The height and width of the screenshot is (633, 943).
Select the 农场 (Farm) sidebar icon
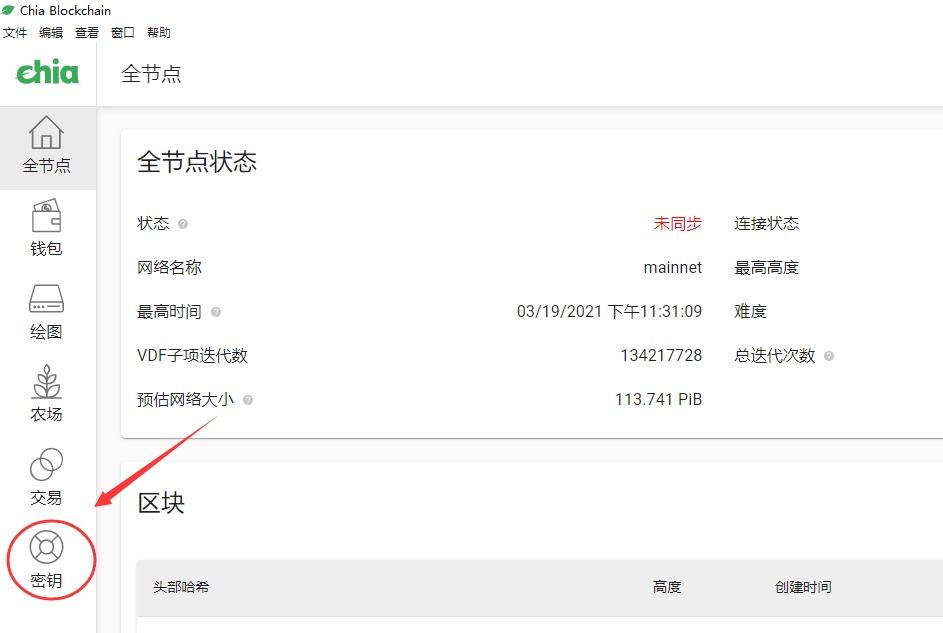click(46, 392)
